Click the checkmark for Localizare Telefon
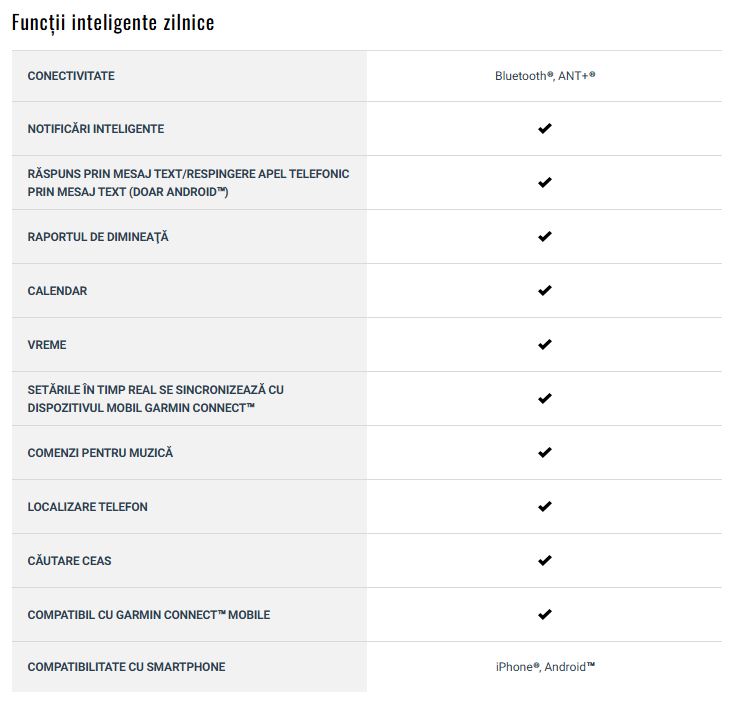Screen dimensions: 734x708 pos(544,506)
